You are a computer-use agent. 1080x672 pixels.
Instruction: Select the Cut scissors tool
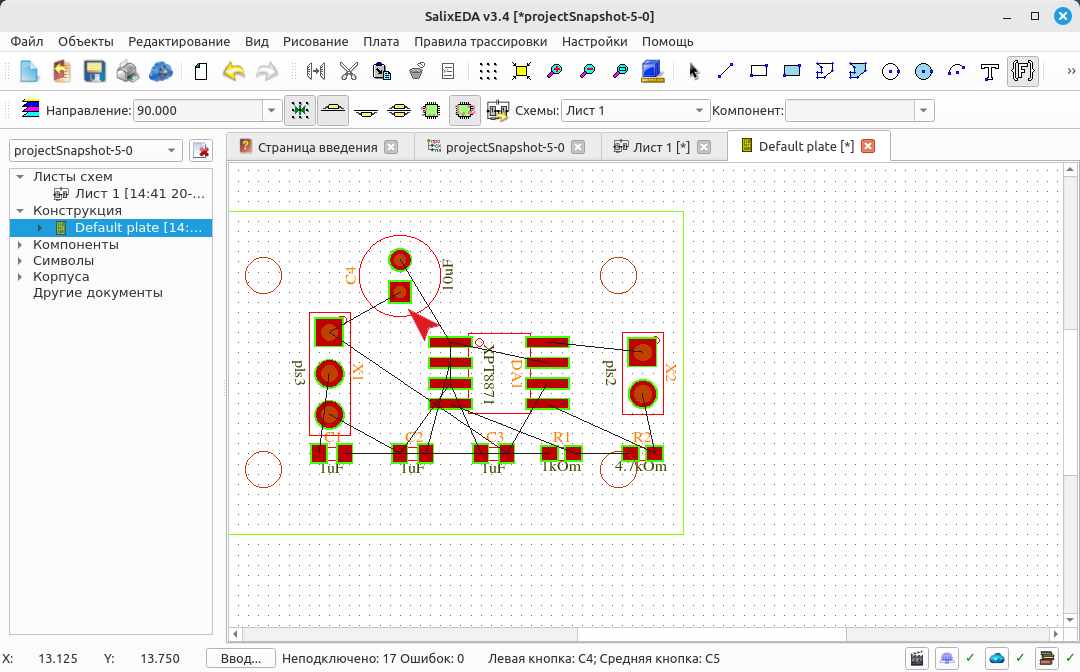point(349,71)
